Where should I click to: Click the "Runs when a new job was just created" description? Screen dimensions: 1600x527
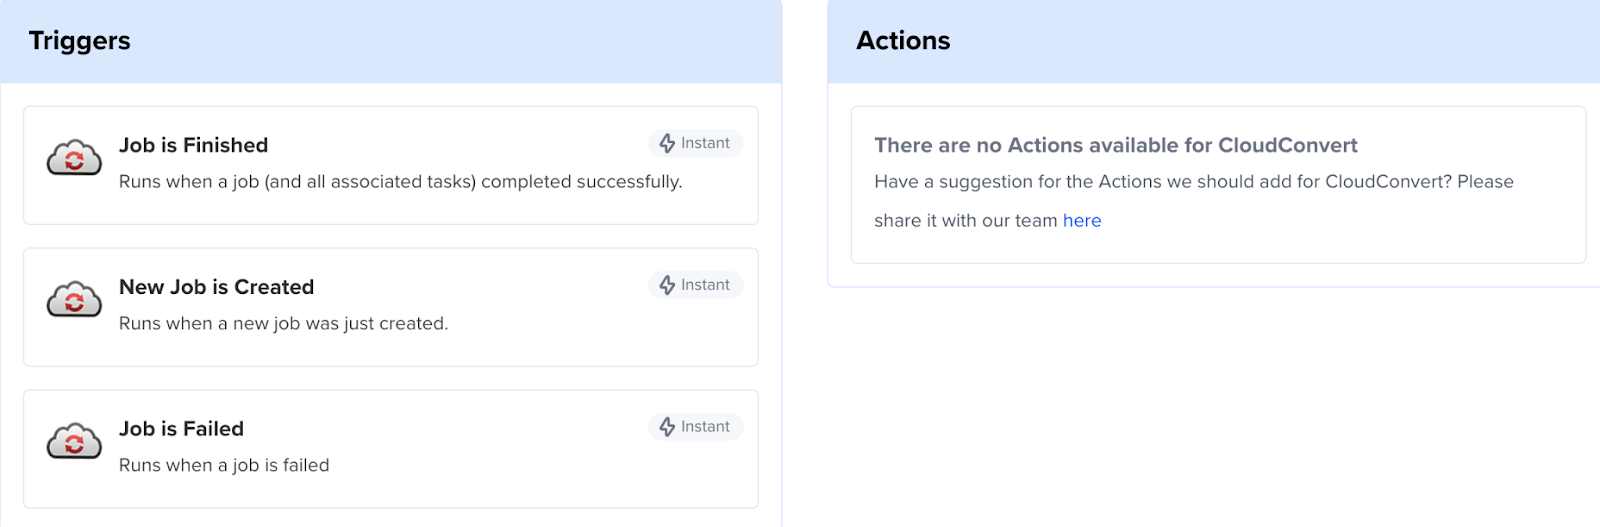(x=283, y=324)
